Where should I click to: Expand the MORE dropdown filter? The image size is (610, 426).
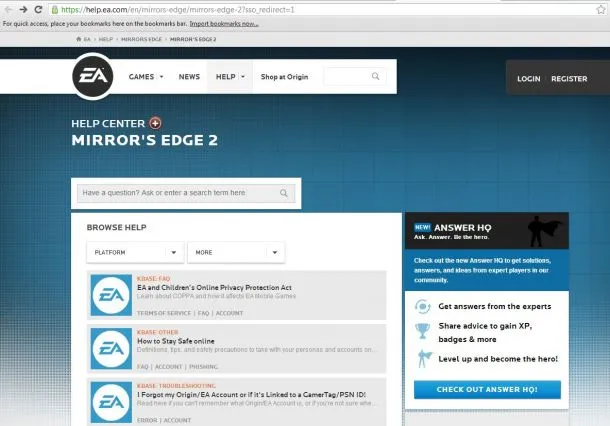(236, 252)
